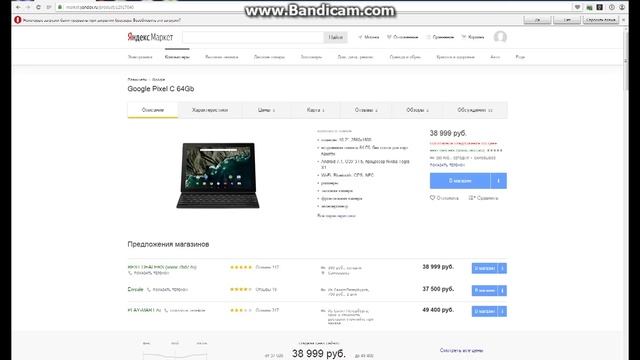The width and height of the screenshot is (640, 360).
Task: Click first reply button in browser notification bar
Action: tap(537, 20)
